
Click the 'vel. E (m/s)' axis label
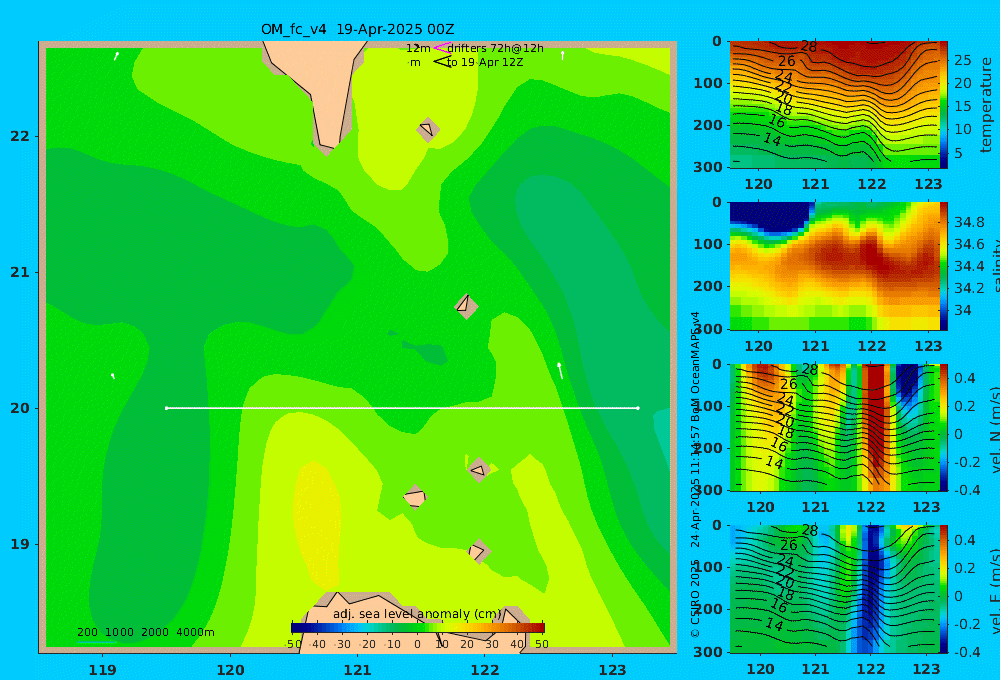pos(995,591)
